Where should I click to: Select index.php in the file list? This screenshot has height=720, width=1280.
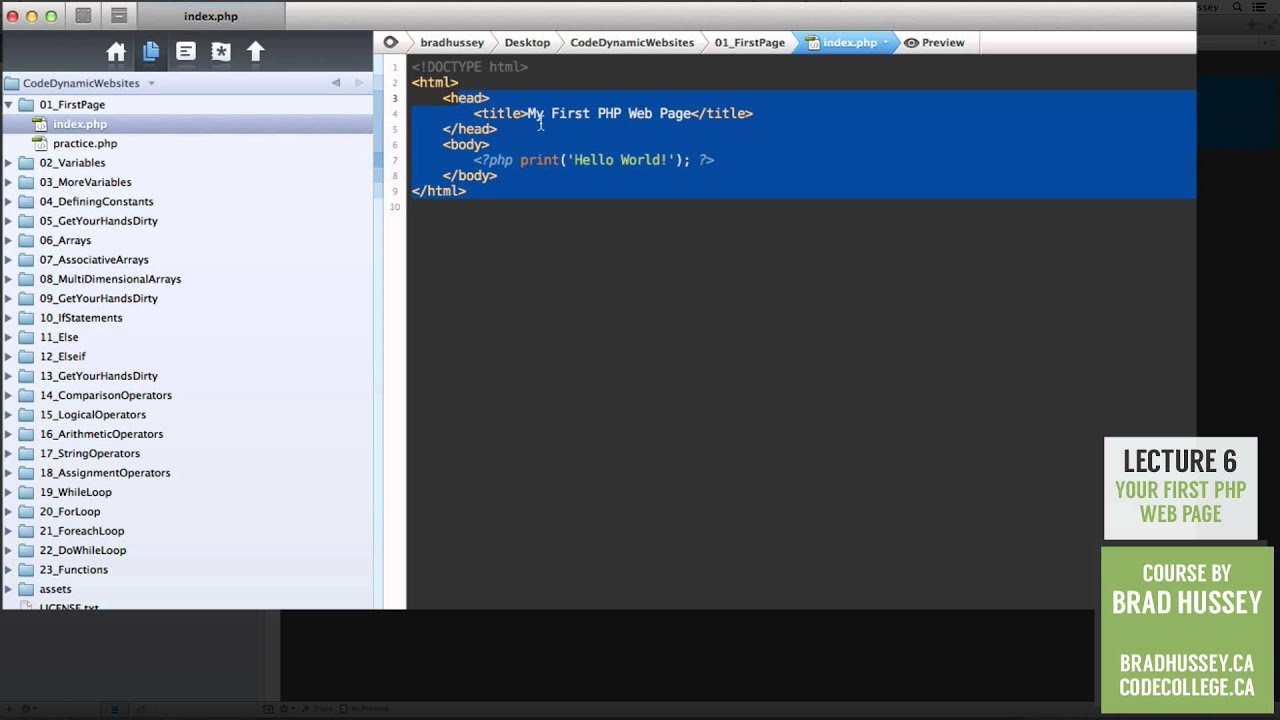coord(187,124)
